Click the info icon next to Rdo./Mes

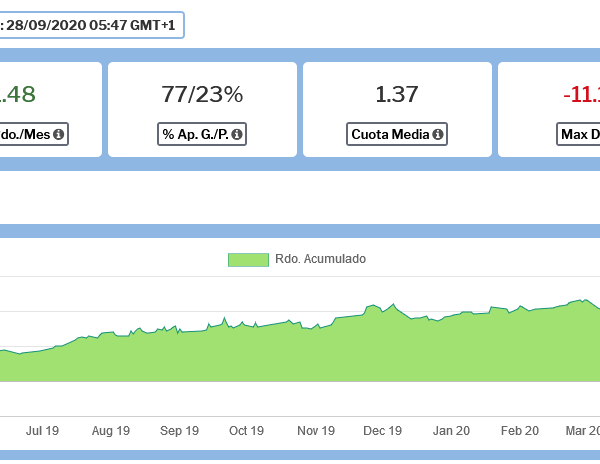tap(59, 134)
